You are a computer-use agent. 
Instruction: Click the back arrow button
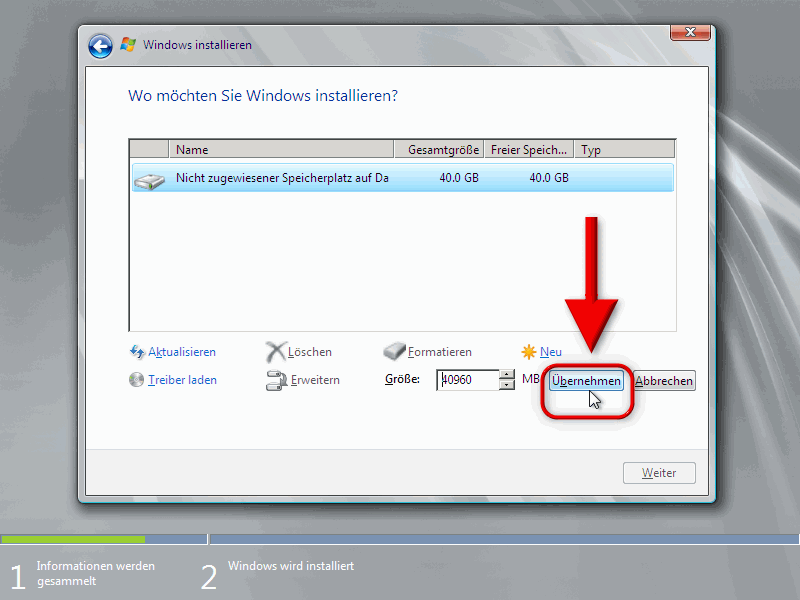coord(100,45)
